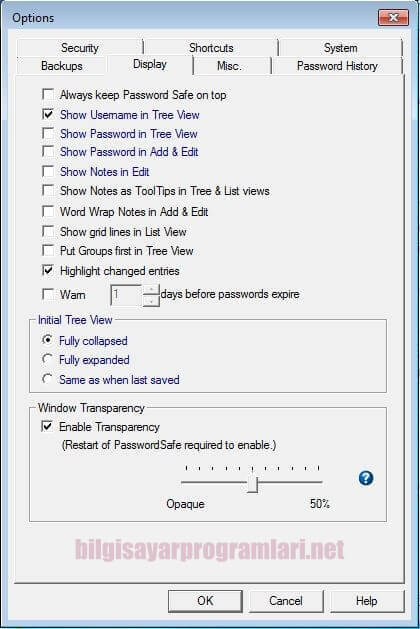
Task: Increase the warn days spinner value
Action: 151,289
